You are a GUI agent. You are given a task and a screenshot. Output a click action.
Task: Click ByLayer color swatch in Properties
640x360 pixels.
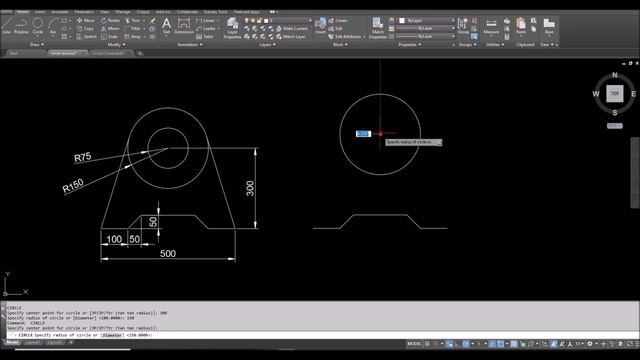(x=402, y=20)
